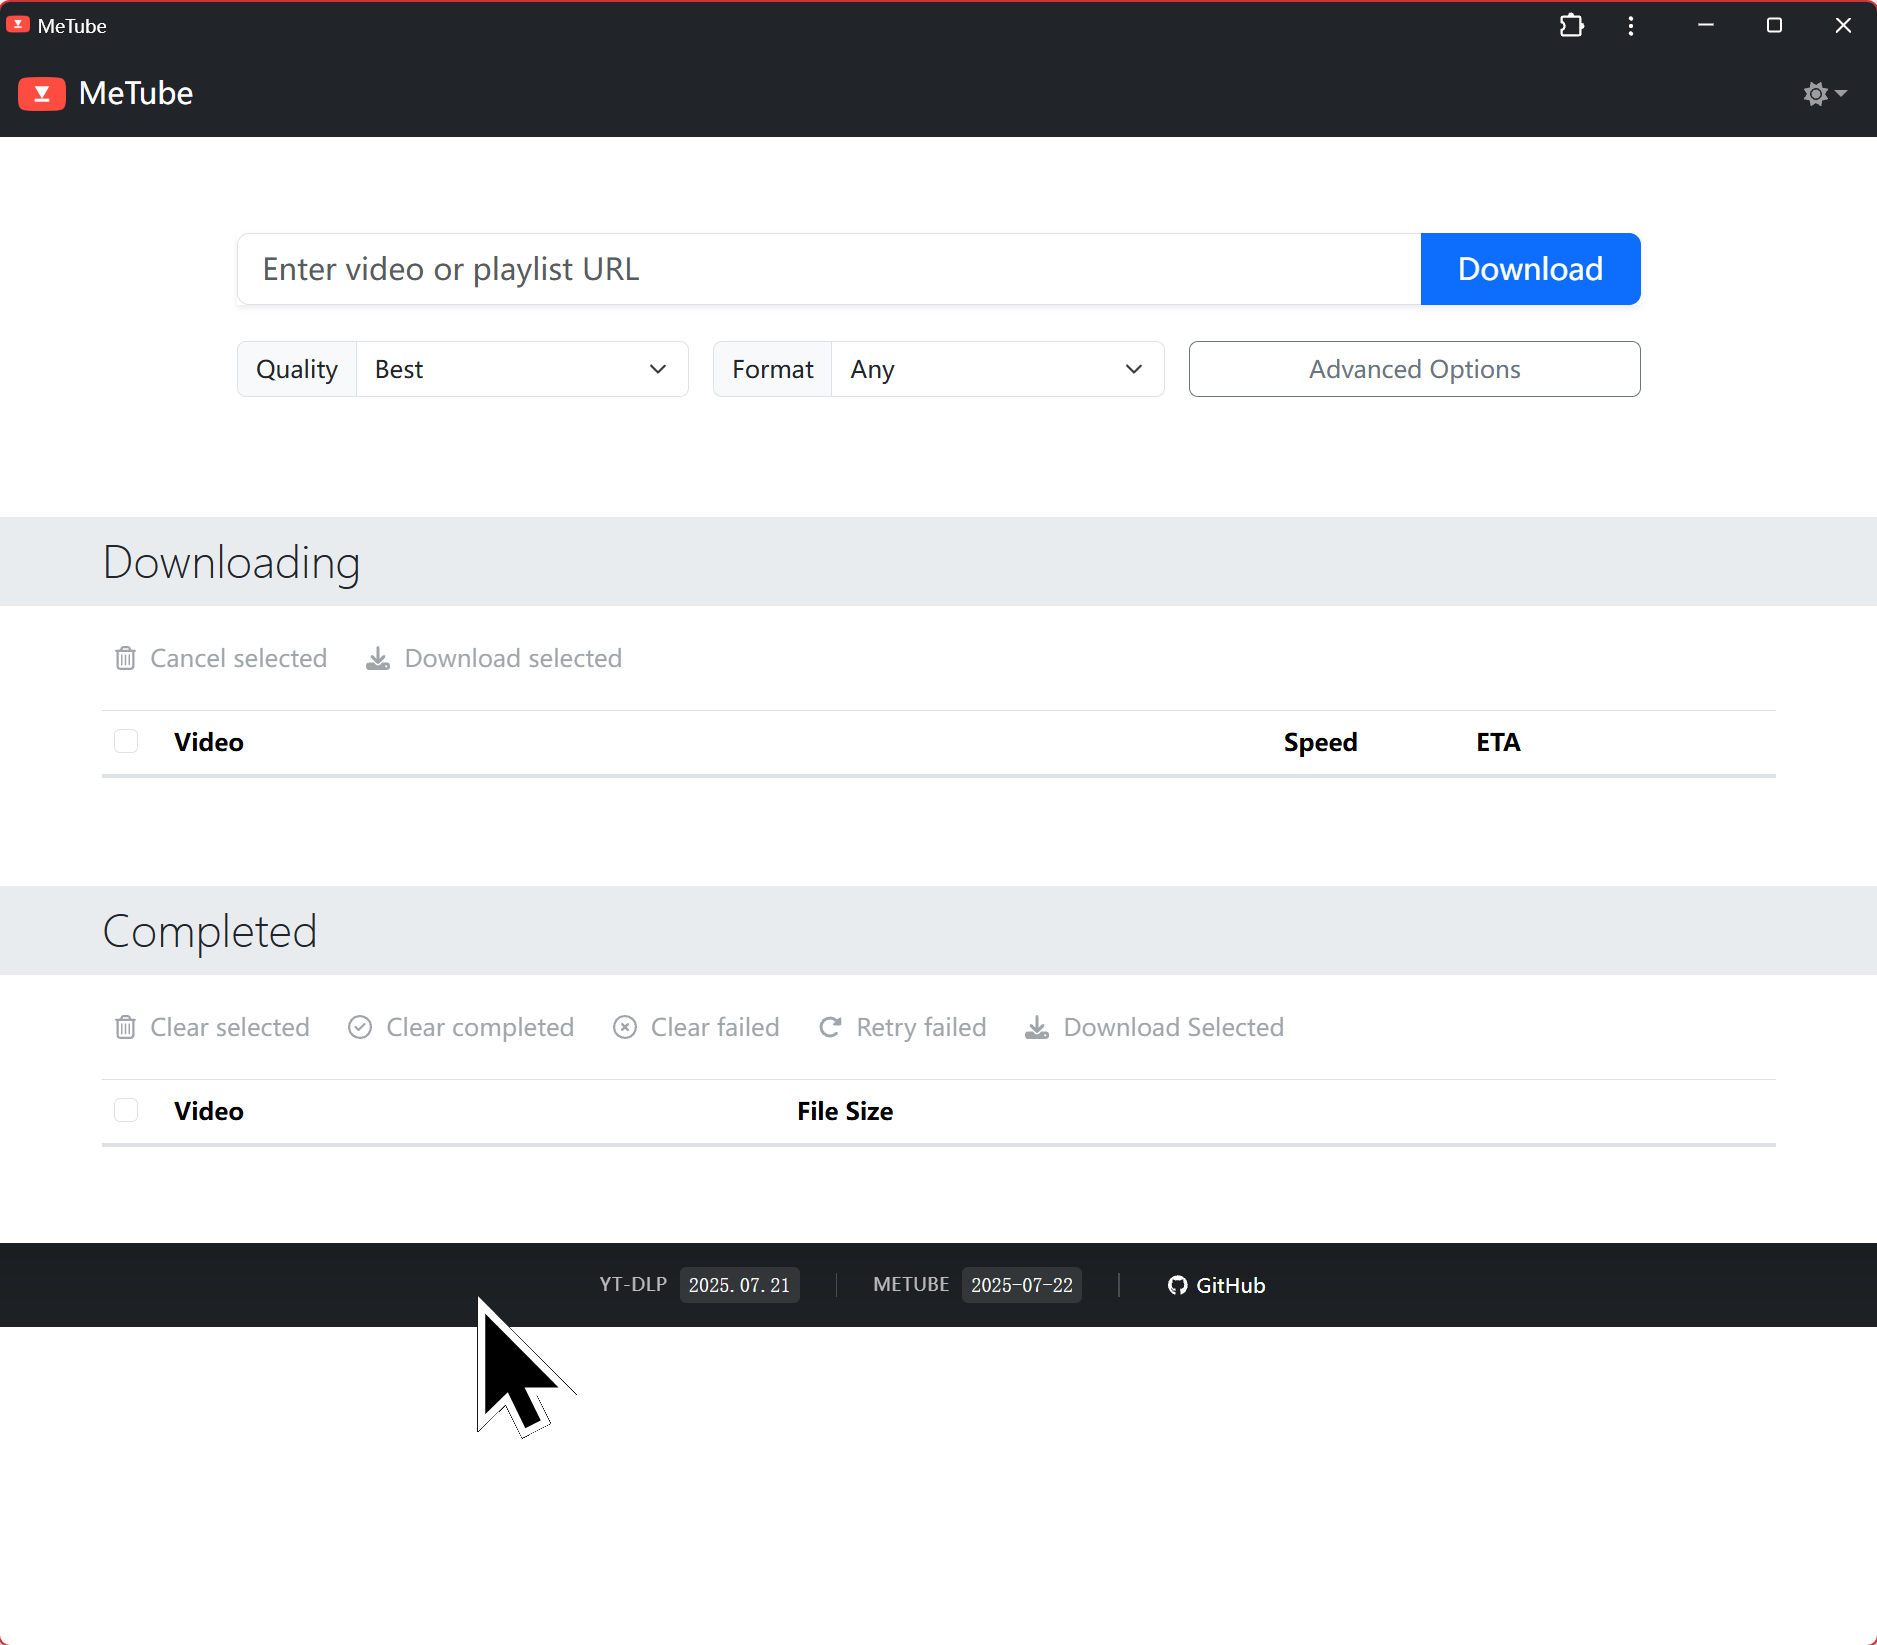Open the Quality dropdown showing Best
Viewport: 1877px width, 1645px height.
(522, 369)
